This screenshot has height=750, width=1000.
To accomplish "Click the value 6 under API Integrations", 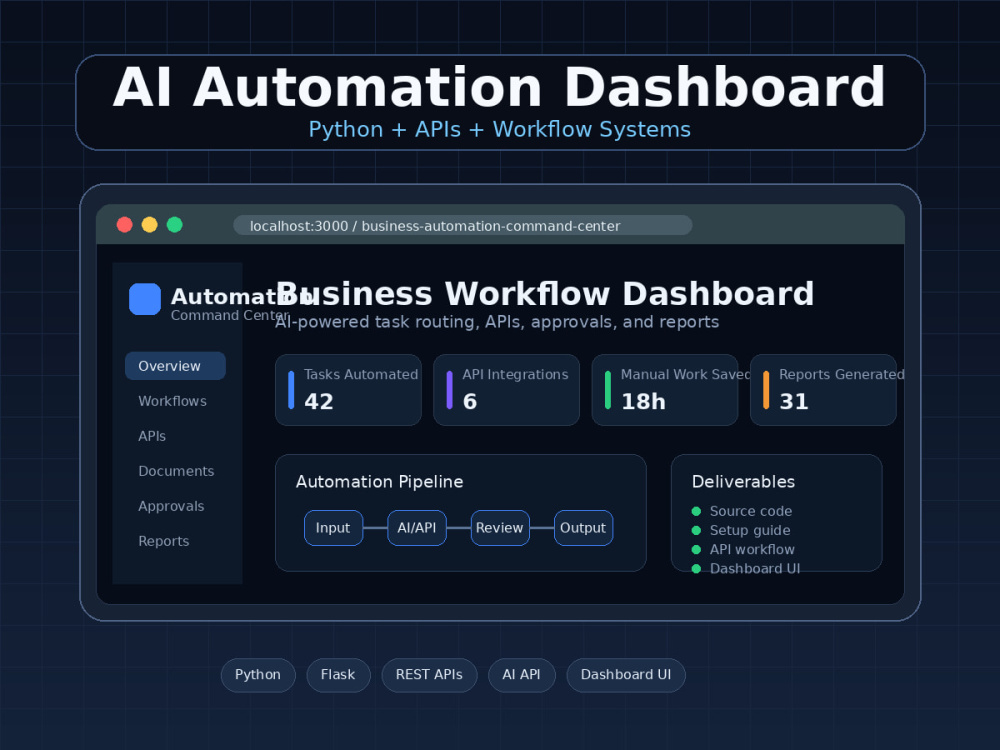I will pyautogui.click(x=470, y=402).
